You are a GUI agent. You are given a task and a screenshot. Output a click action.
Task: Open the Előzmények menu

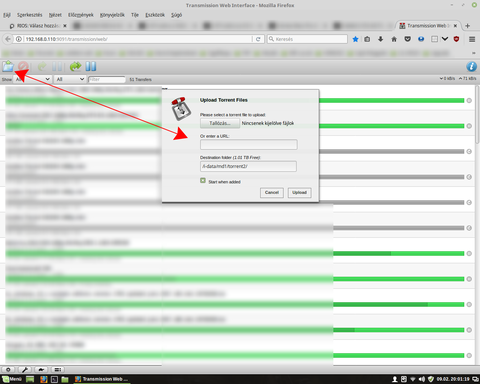click(x=81, y=15)
